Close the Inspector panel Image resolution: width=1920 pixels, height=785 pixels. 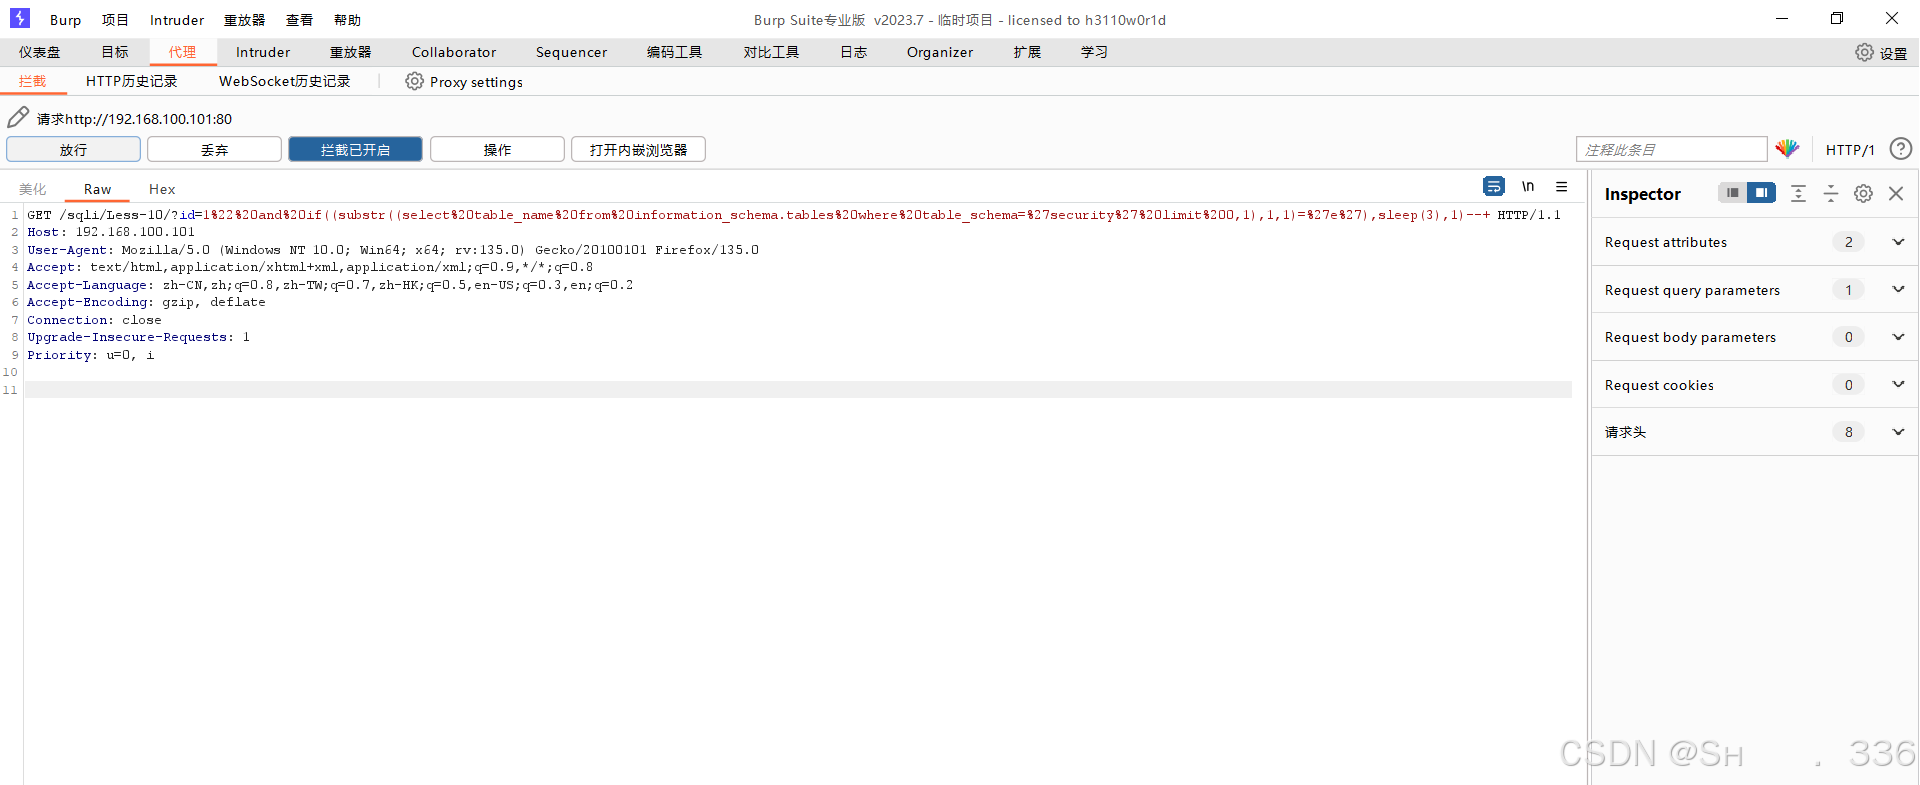tap(1896, 193)
